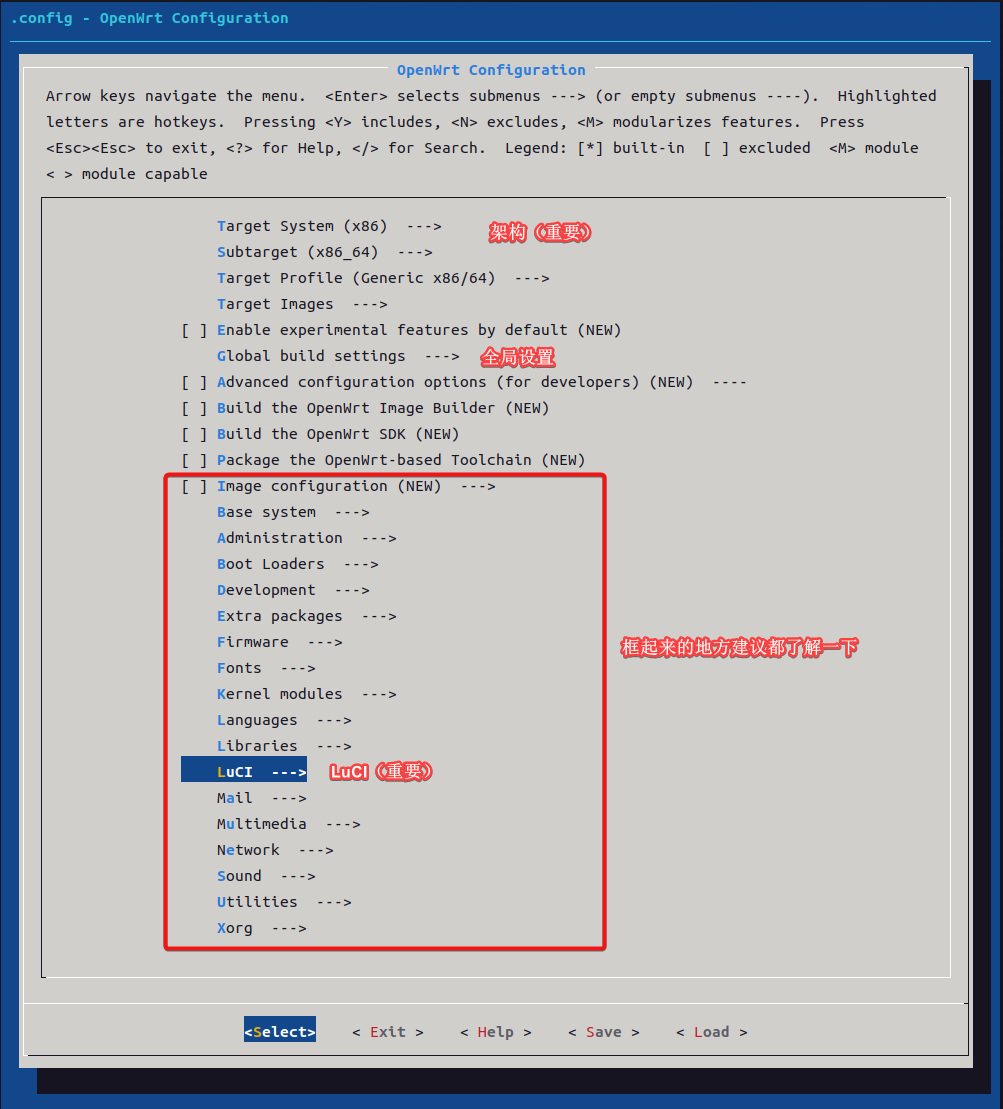Open the Development submenu
The height and width of the screenshot is (1109, 1003).
coord(293,591)
